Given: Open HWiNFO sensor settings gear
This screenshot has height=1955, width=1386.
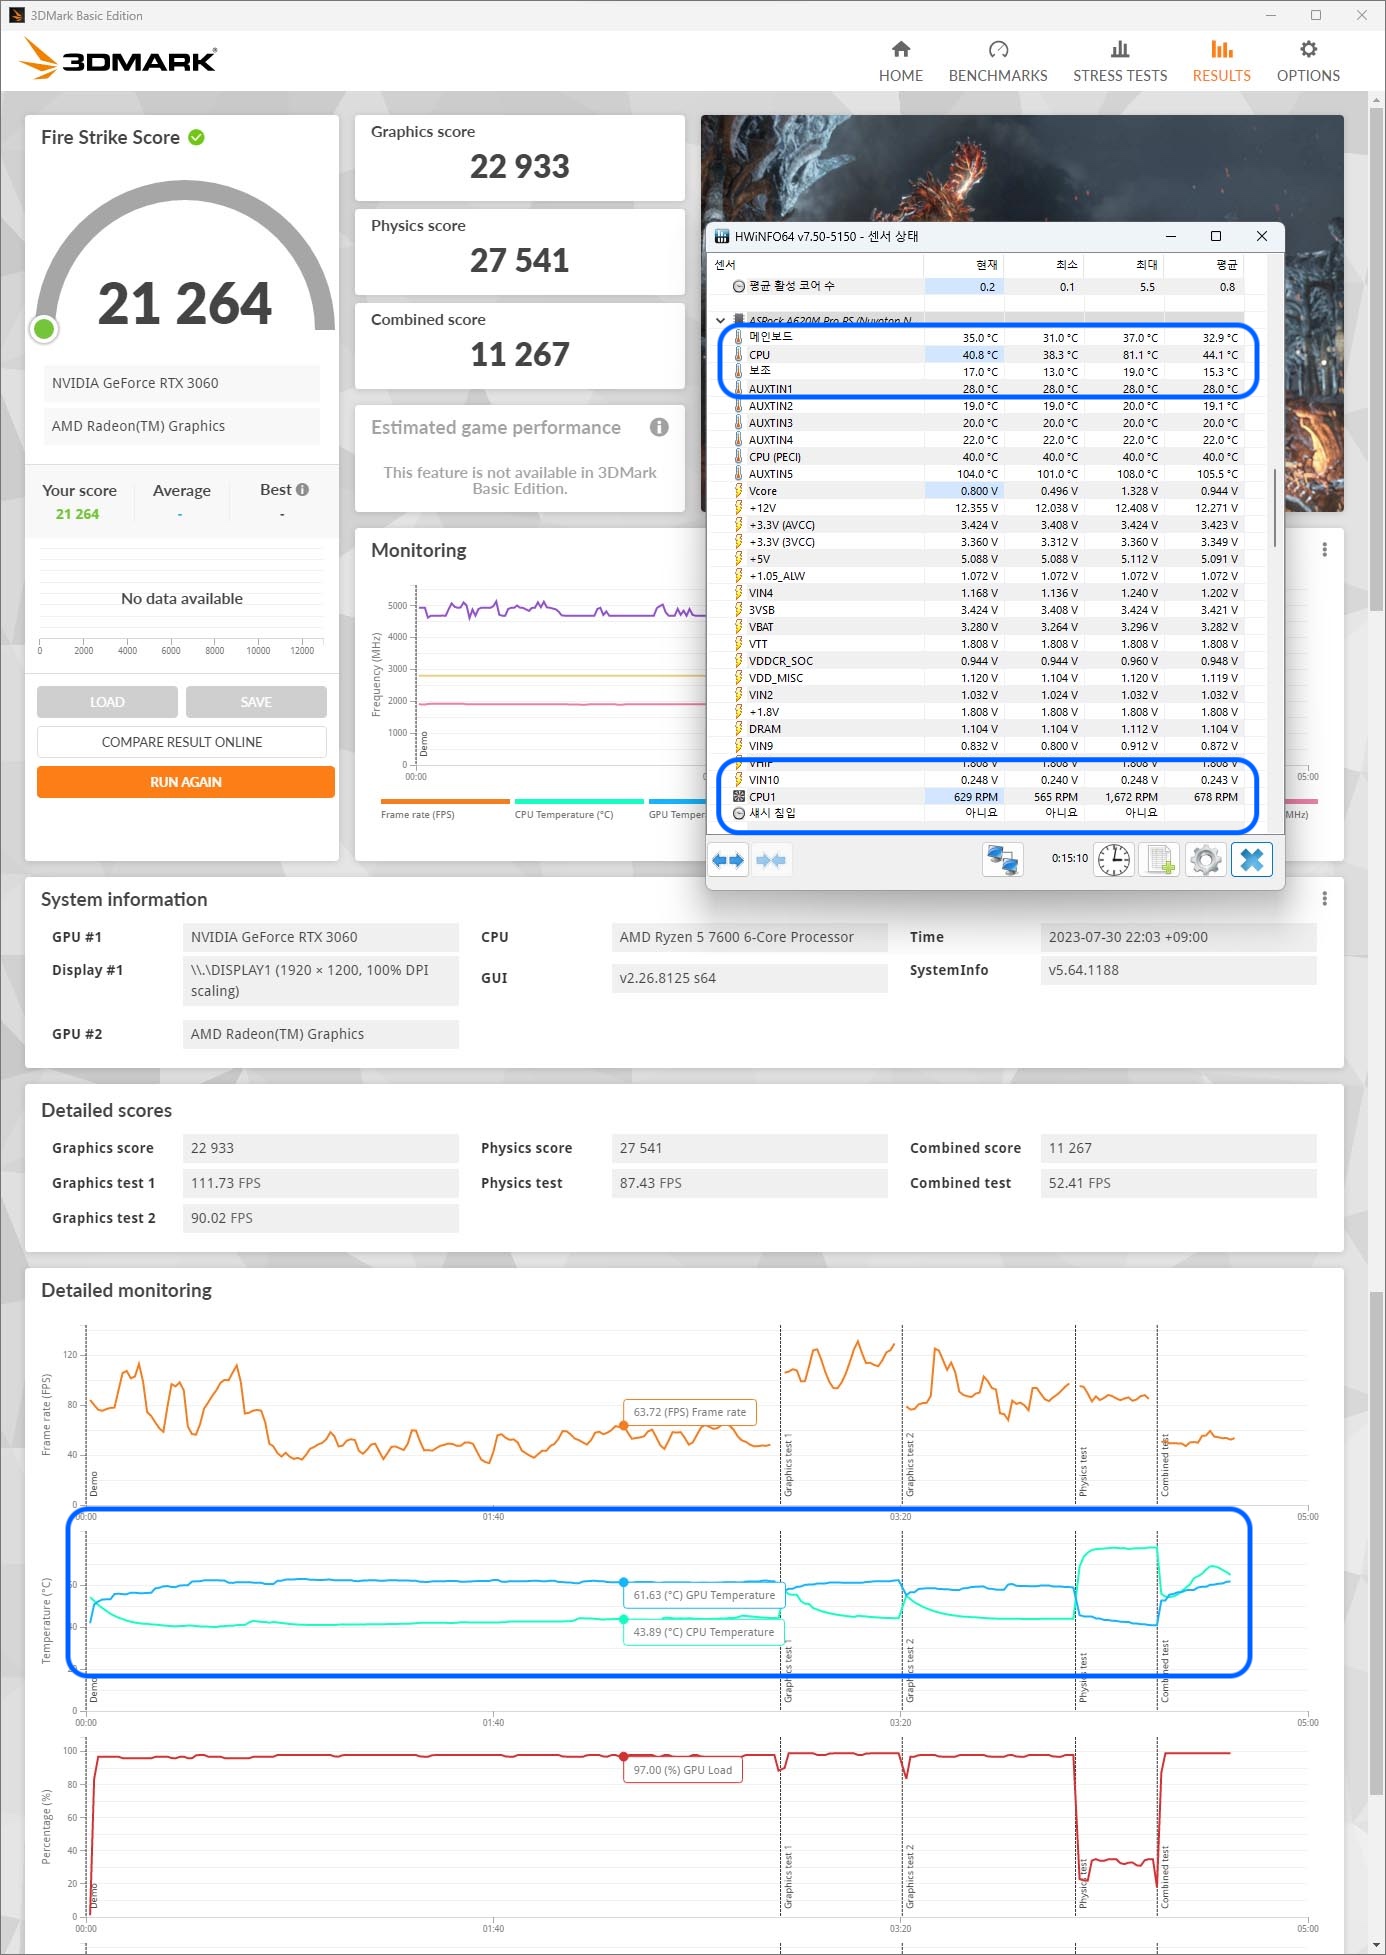Looking at the screenshot, I should (1206, 860).
